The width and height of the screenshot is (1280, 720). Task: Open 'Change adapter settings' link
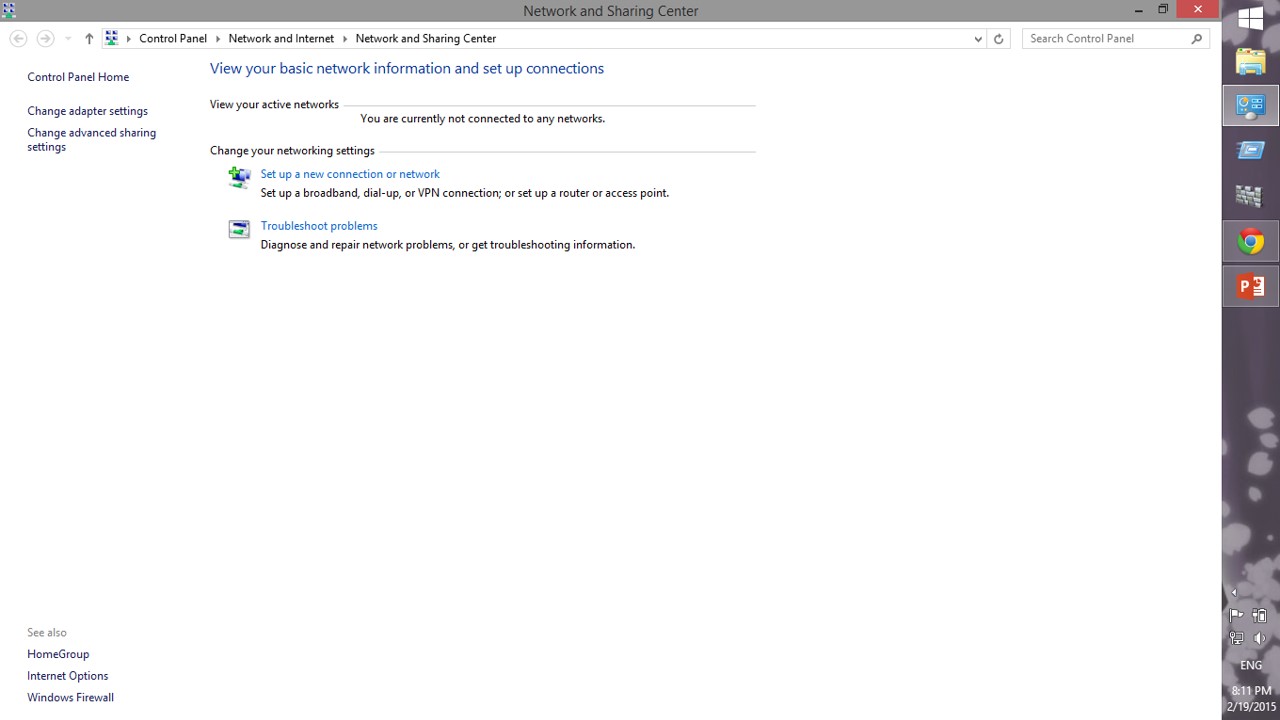(x=87, y=111)
